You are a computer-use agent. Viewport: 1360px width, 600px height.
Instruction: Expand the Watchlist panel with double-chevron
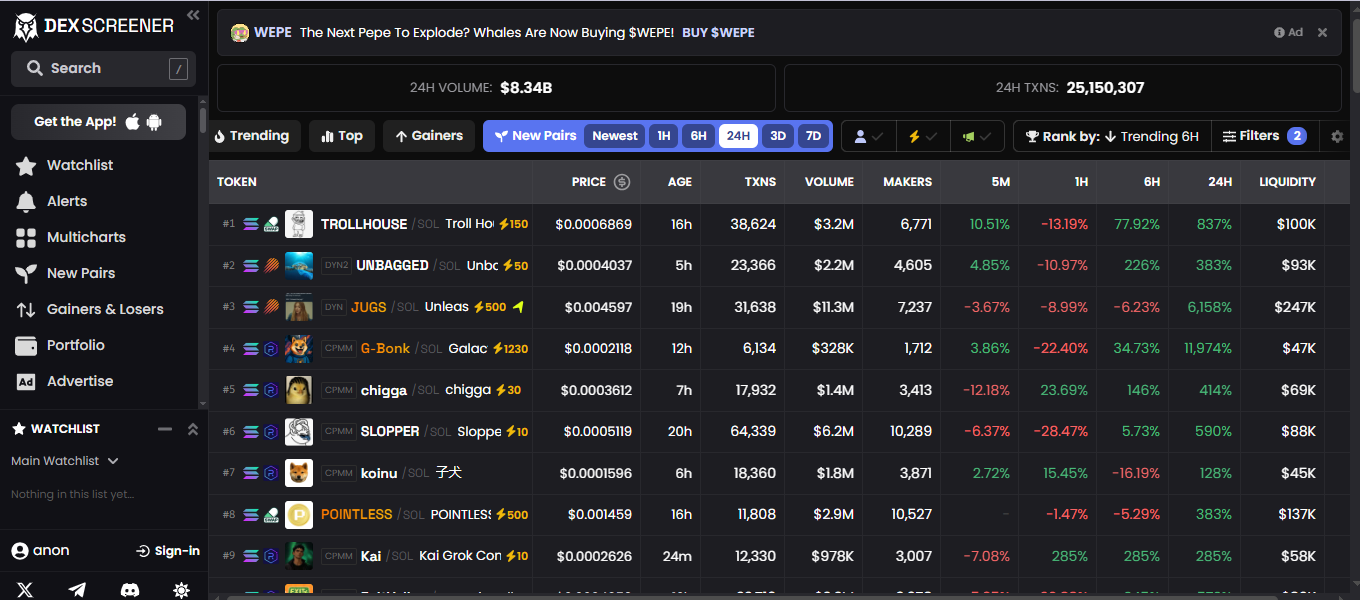point(193,429)
